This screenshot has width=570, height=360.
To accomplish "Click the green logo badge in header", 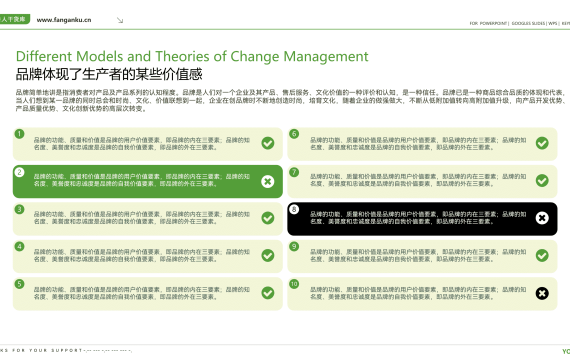I will 15,19.
